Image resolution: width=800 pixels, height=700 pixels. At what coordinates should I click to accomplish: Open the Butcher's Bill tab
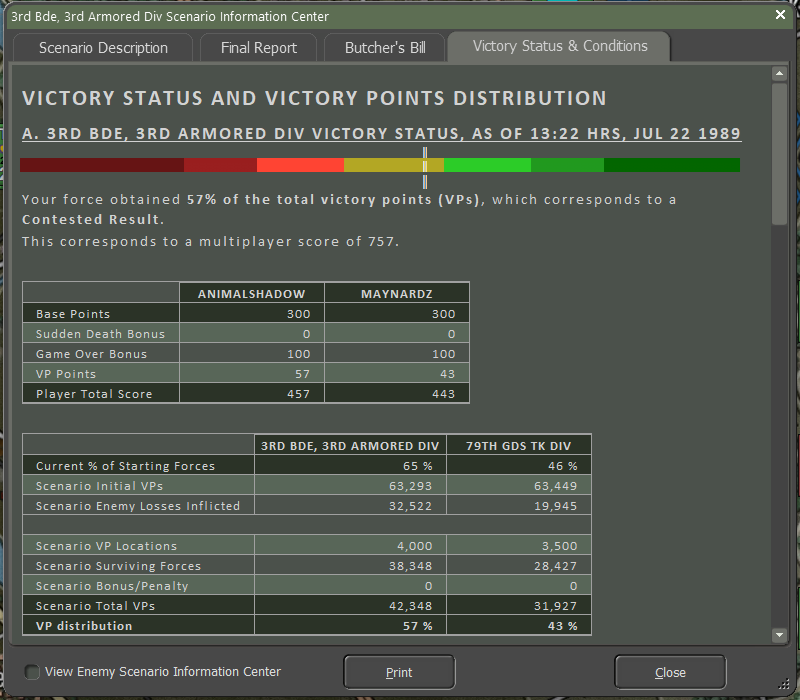click(385, 47)
